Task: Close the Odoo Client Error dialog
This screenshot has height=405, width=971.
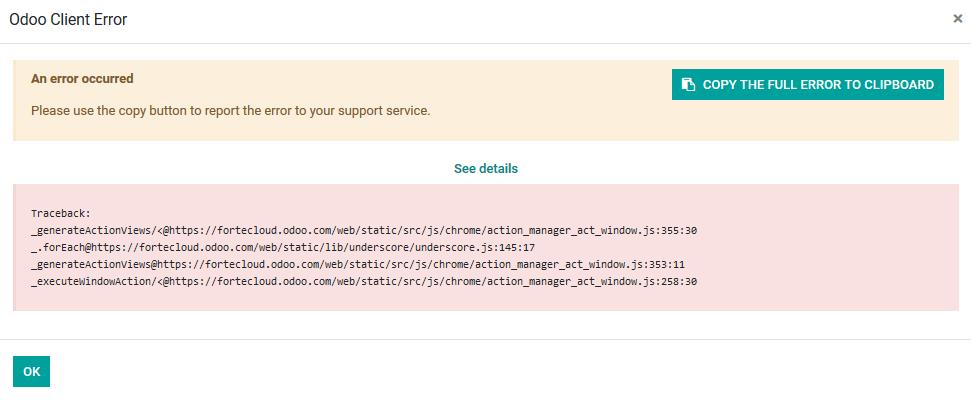Action: (x=957, y=19)
